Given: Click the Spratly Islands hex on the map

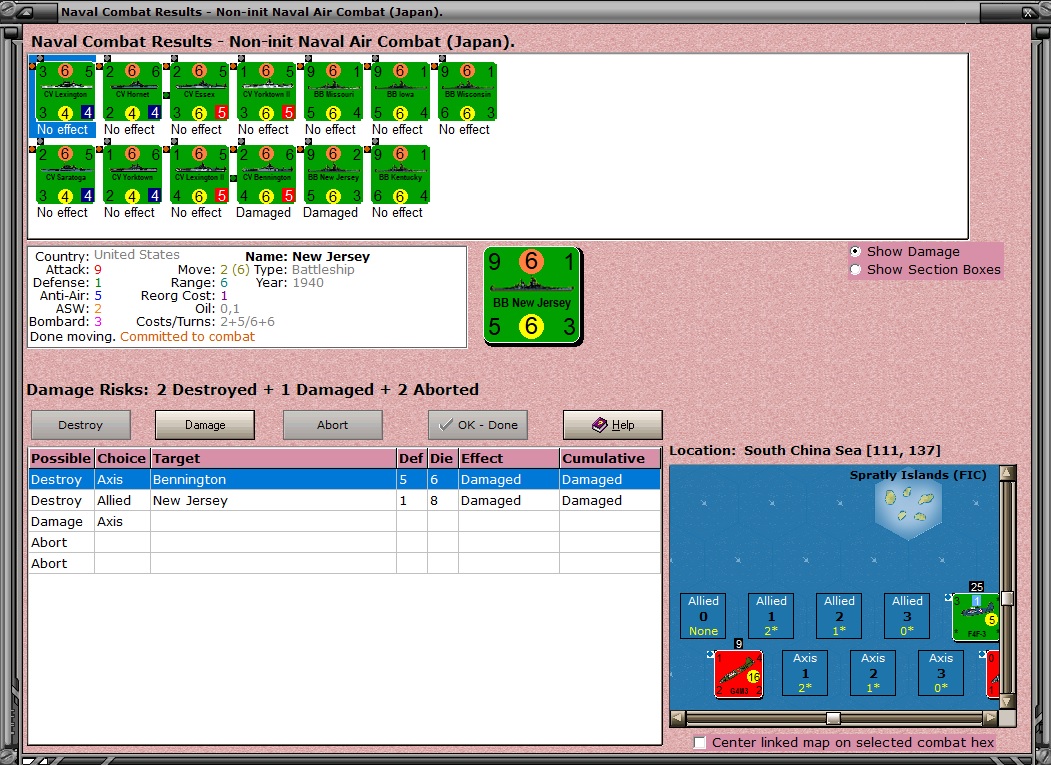Looking at the screenshot, I should click(908, 506).
